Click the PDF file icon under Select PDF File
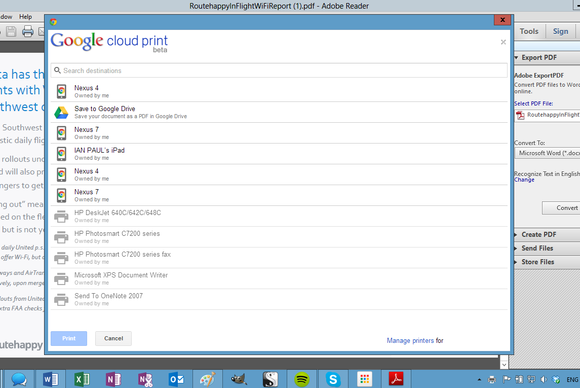580x388 pixels. (x=520, y=115)
